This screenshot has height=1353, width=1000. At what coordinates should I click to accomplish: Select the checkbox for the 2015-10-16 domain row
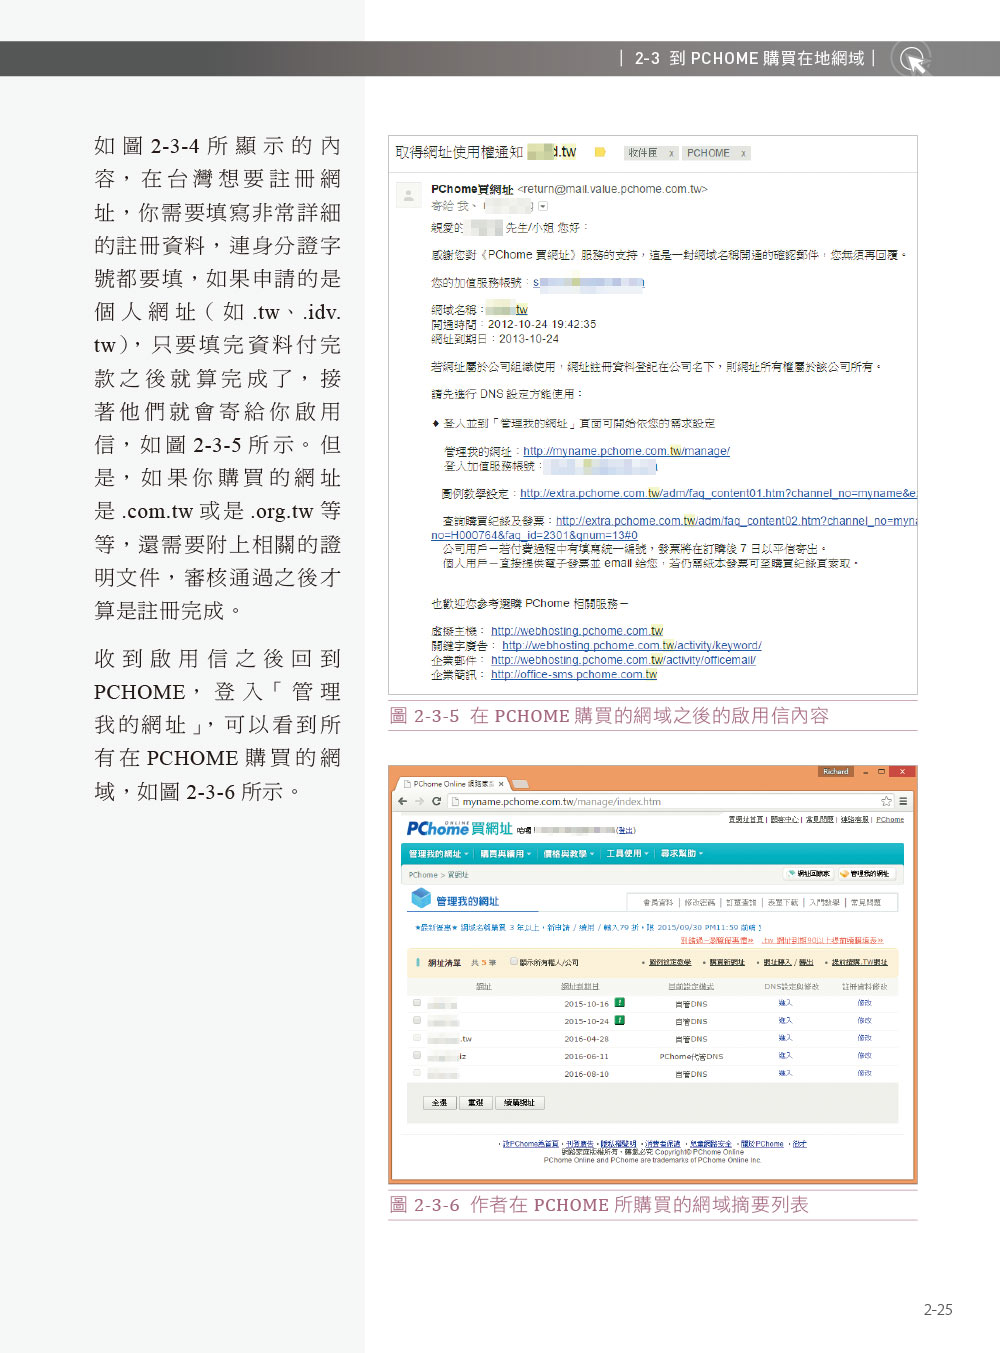point(417,1003)
